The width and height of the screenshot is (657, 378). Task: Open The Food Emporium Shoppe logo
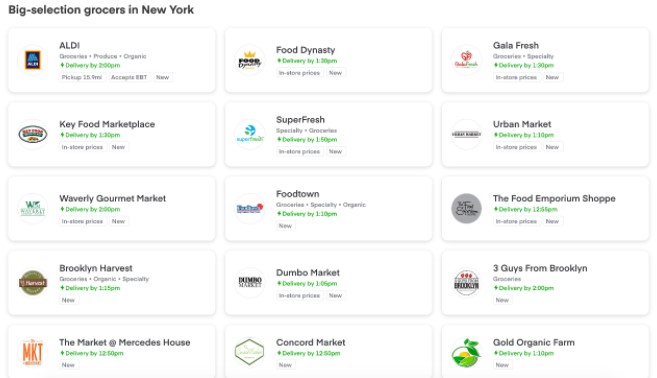click(466, 209)
